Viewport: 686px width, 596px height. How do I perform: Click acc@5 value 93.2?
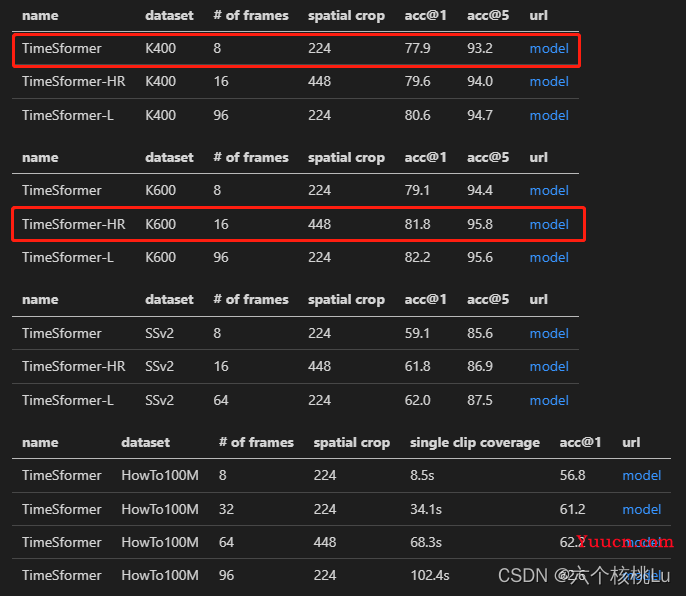[x=480, y=48]
